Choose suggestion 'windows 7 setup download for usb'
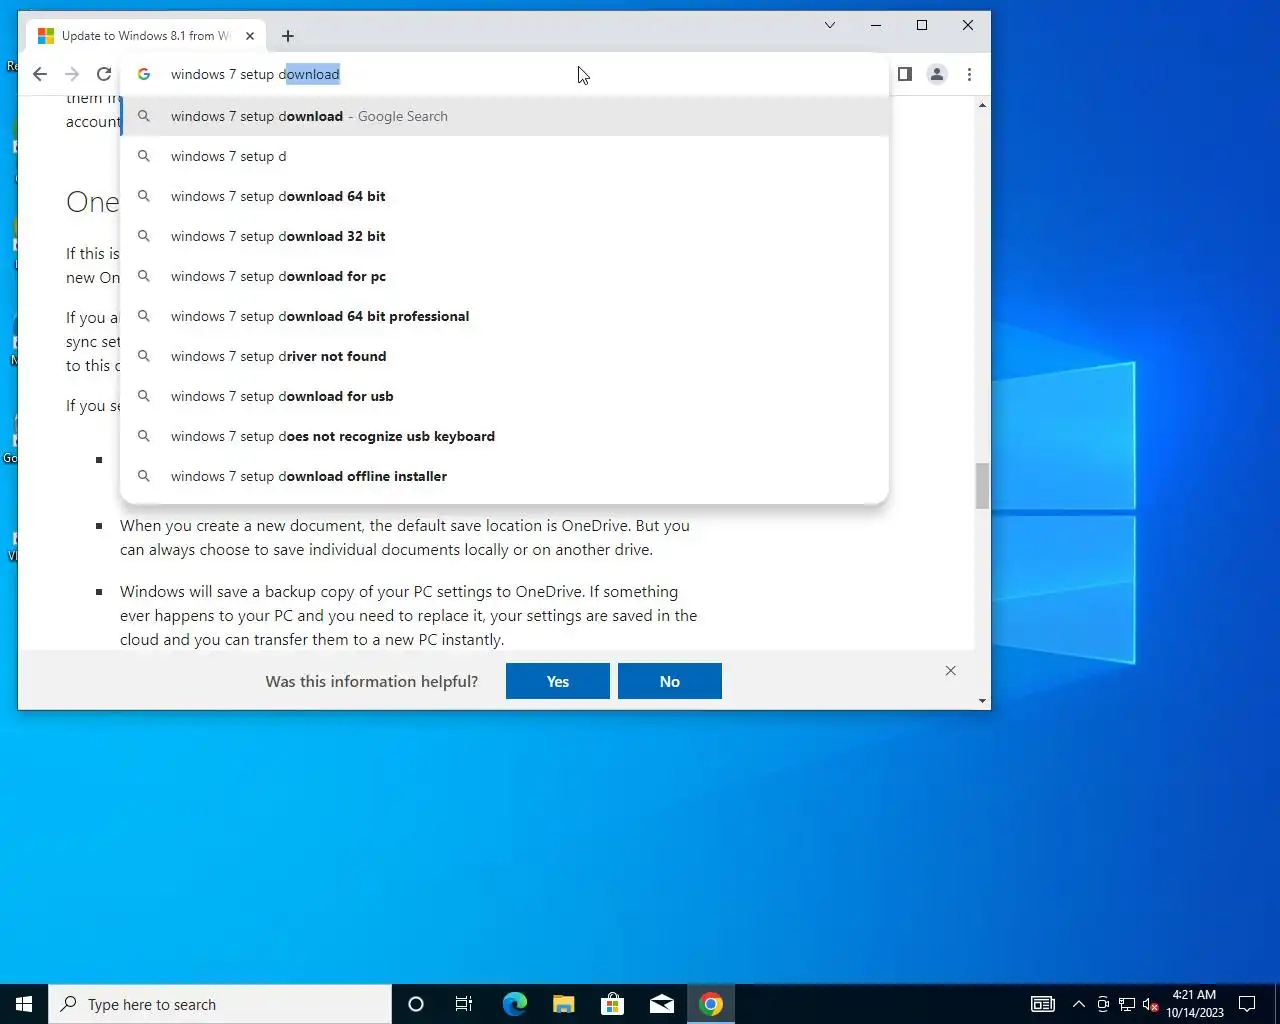The image size is (1280, 1024). click(504, 396)
